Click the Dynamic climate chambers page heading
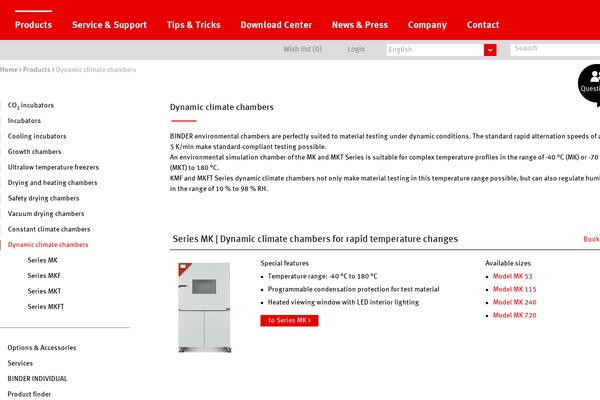This screenshot has width=600, height=400. 222,107
